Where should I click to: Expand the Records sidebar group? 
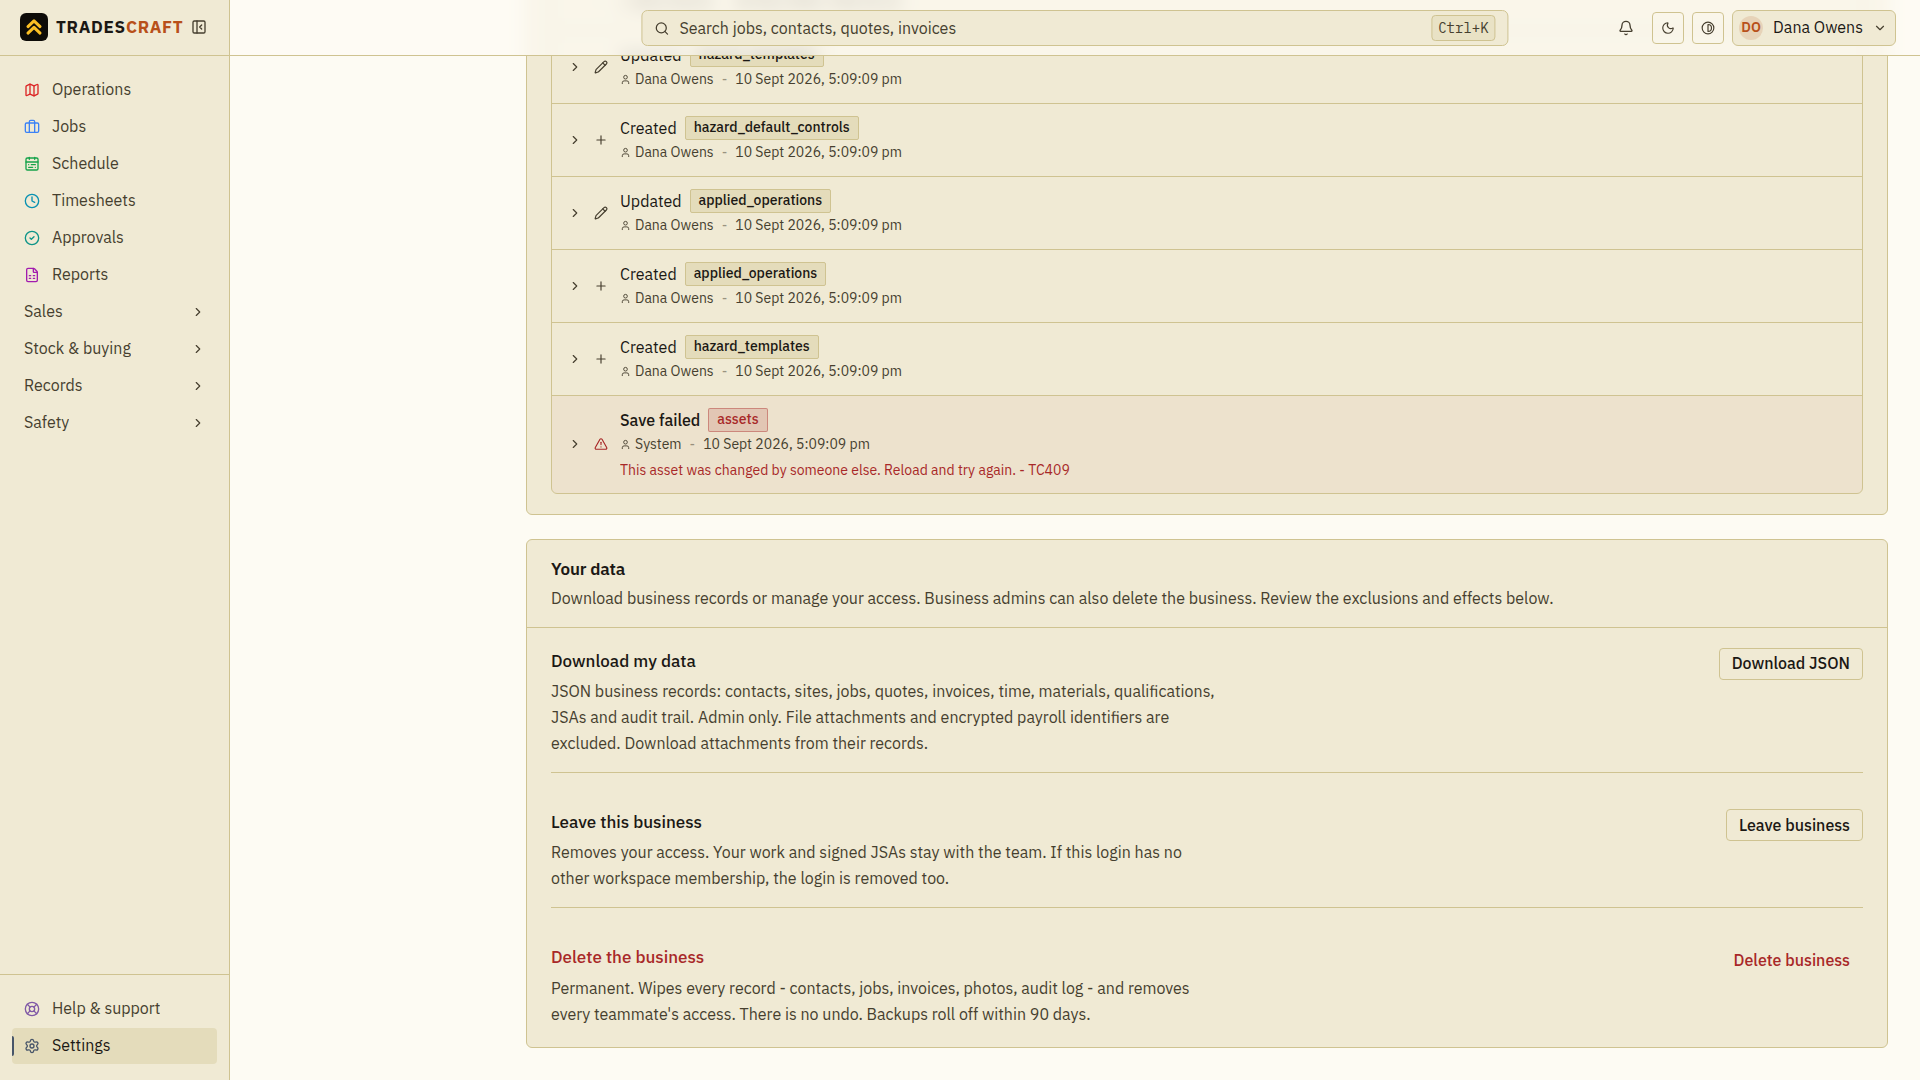coord(114,385)
